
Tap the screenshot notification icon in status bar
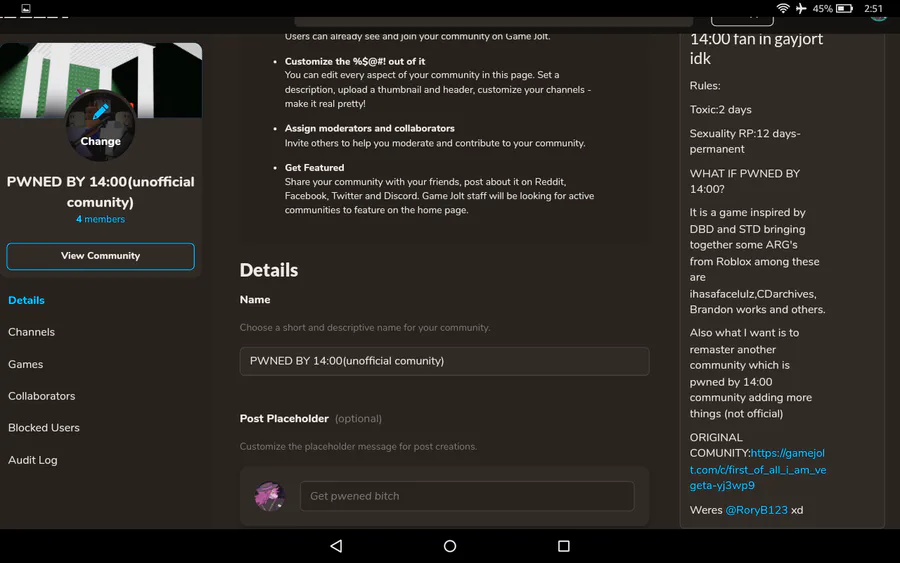coord(26,8)
